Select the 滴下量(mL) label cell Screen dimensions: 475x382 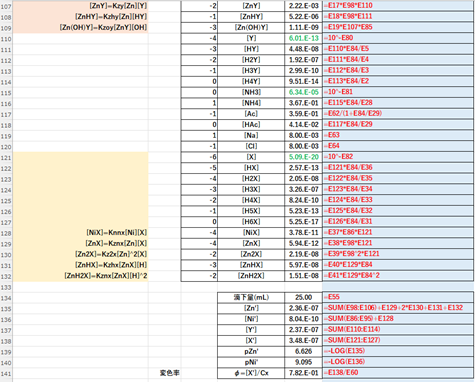251,297
